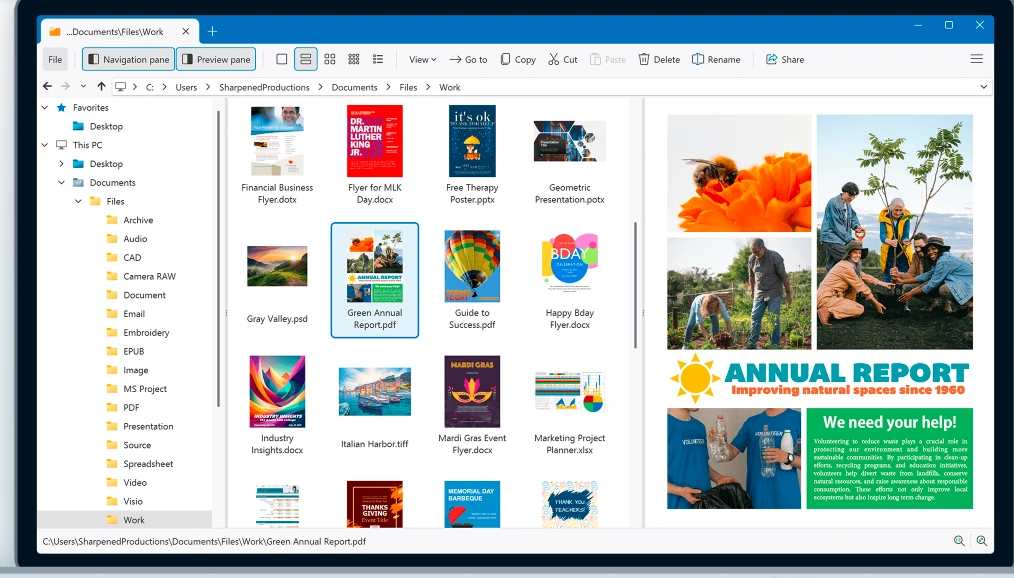Go forward using the right arrow
The width and height of the screenshot is (1014, 578).
[65, 87]
